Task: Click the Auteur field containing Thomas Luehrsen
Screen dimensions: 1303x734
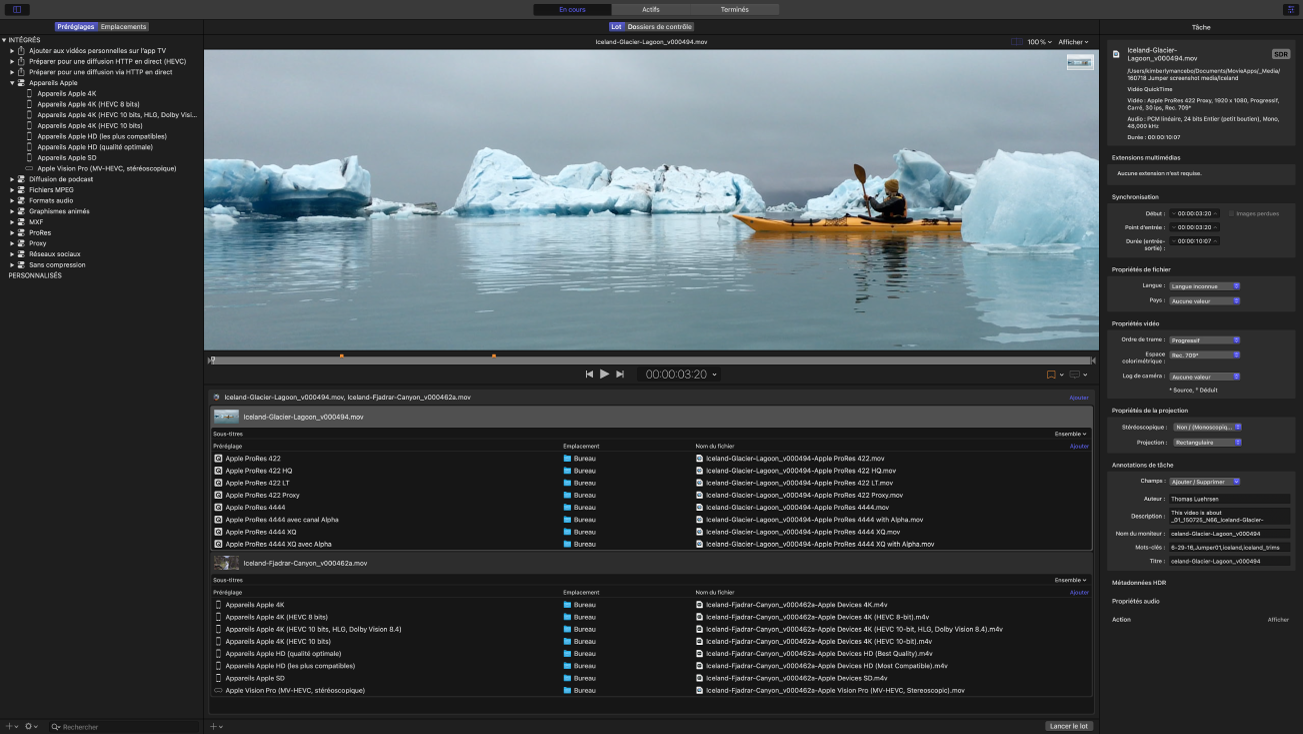Action: 1230,498
